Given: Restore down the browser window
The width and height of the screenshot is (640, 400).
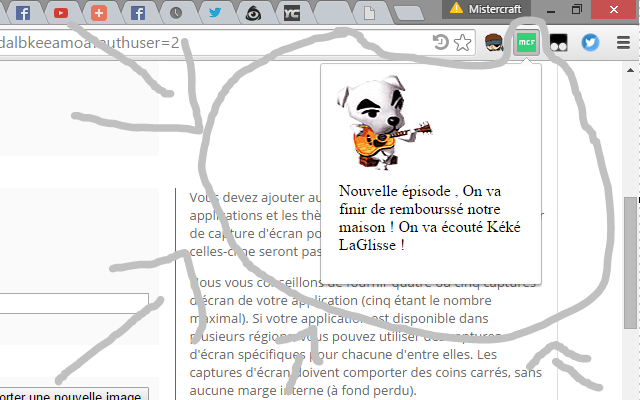Looking at the screenshot, I should (576, 9).
